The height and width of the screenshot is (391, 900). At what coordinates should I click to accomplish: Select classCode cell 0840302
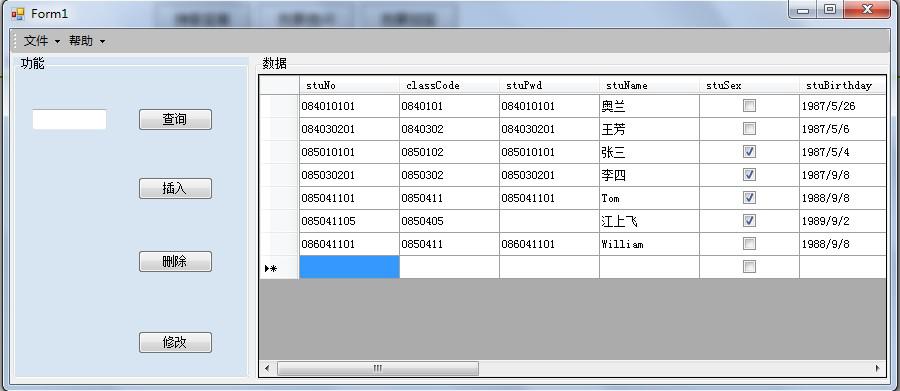[x=449, y=129]
